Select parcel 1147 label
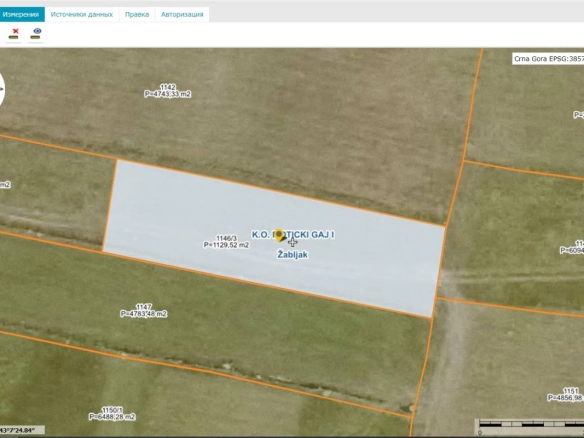The image size is (584, 438). point(144,307)
